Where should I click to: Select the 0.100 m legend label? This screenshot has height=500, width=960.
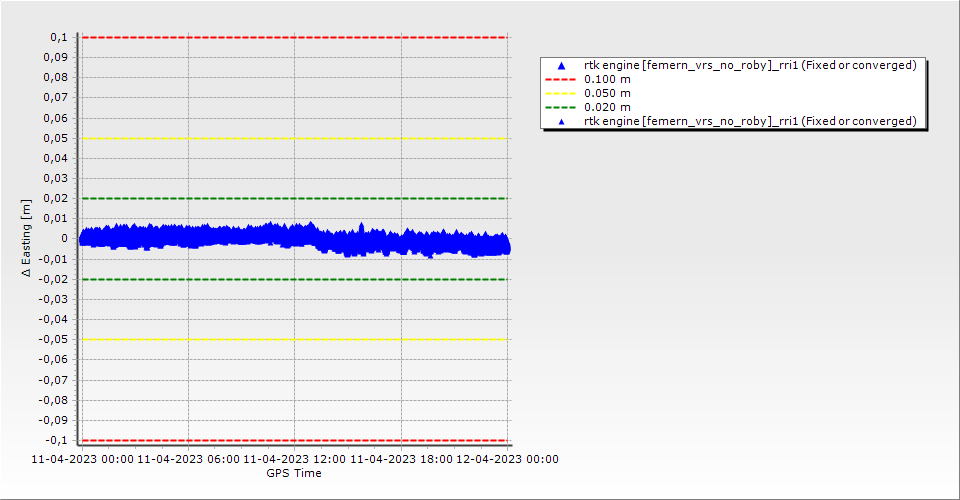608,79
